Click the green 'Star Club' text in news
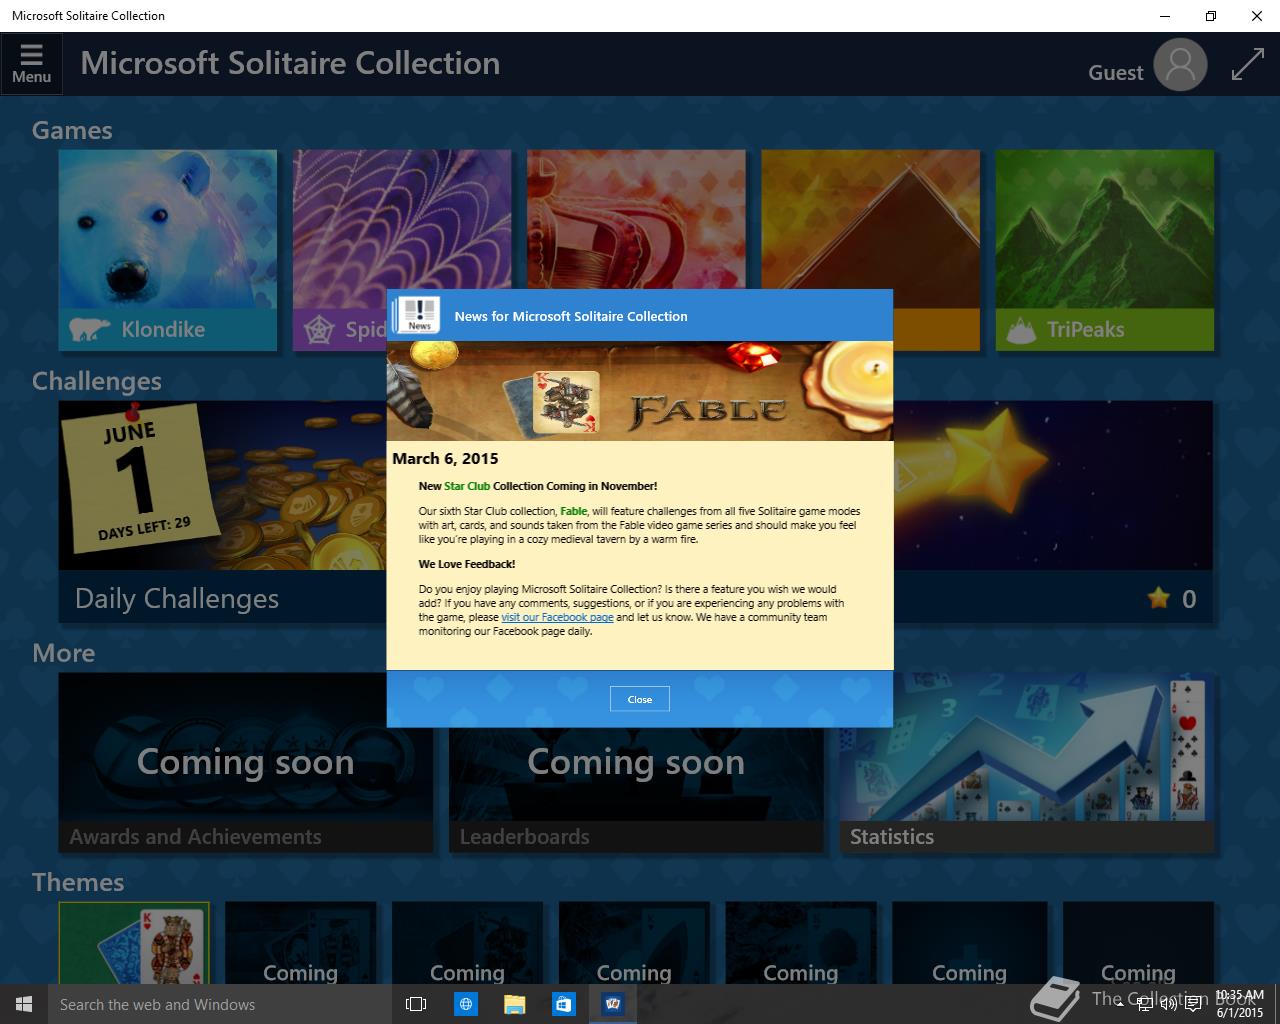Image resolution: width=1280 pixels, height=1024 pixels. click(467, 486)
